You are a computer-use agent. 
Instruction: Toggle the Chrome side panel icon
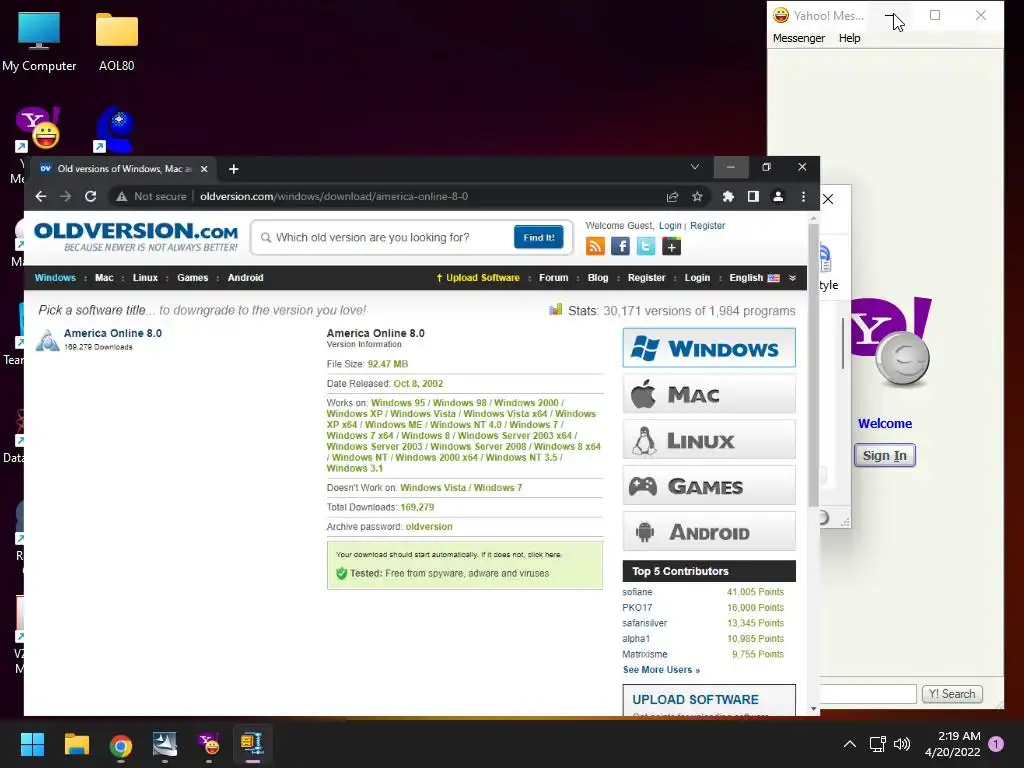753,197
